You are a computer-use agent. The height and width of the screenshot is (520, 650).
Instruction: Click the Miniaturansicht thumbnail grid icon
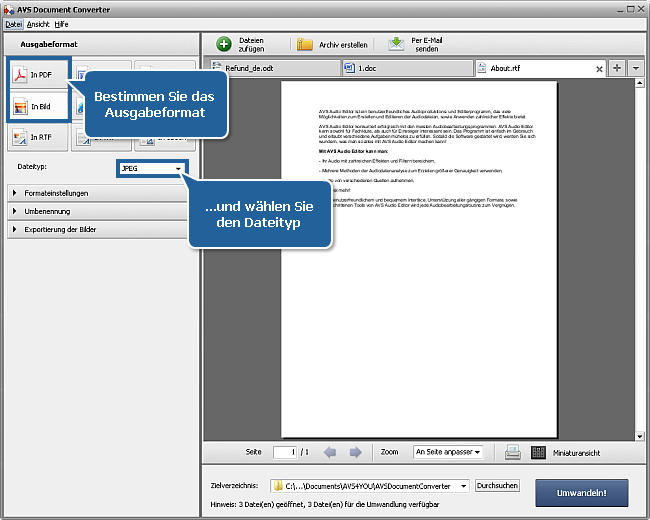(538, 452)
